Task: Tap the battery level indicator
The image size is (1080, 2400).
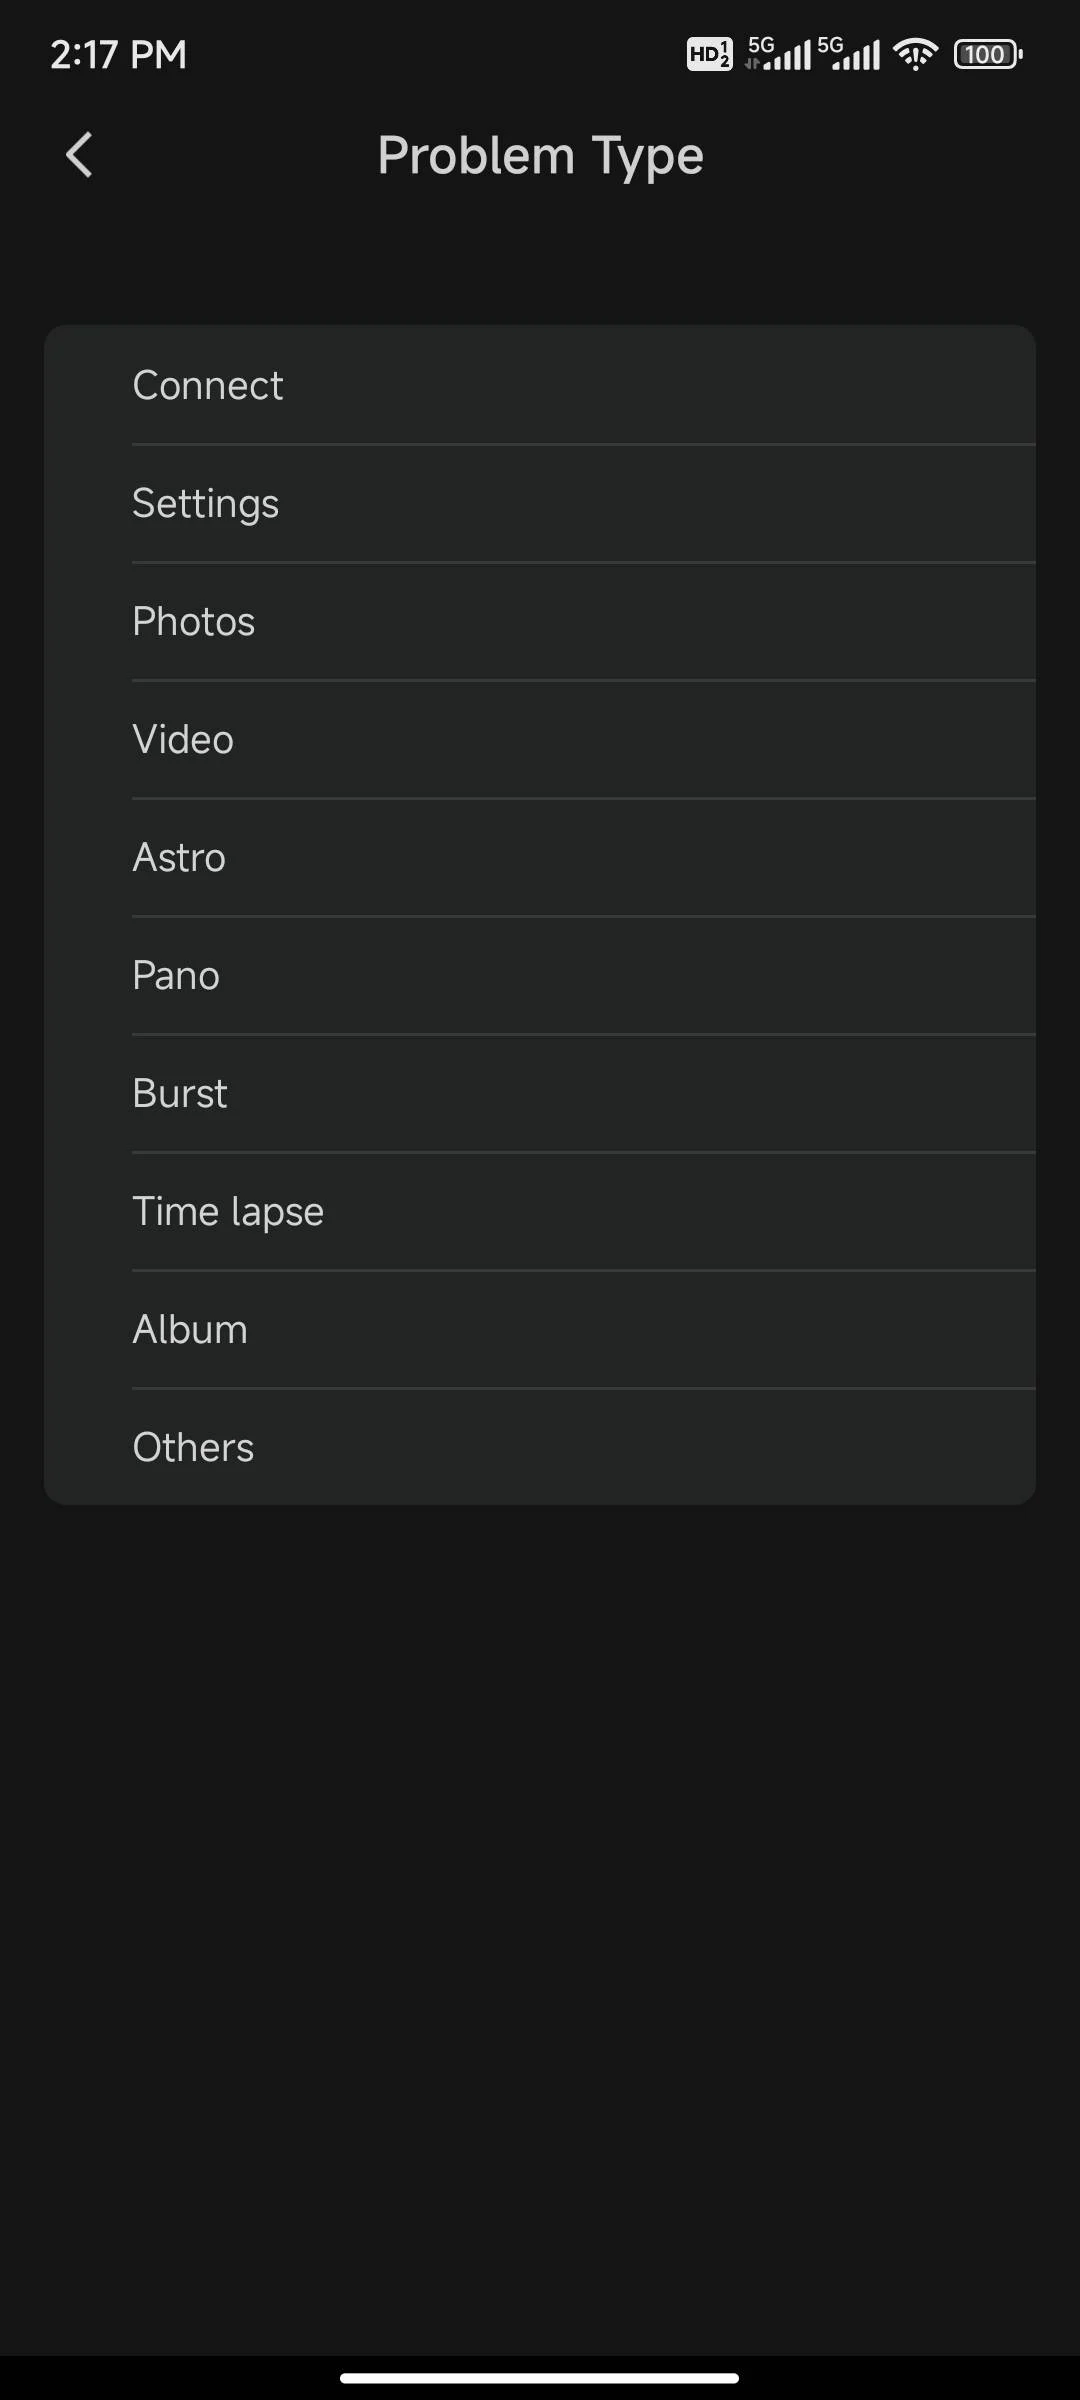Action: pyautogui.click(x=988, y=54)
